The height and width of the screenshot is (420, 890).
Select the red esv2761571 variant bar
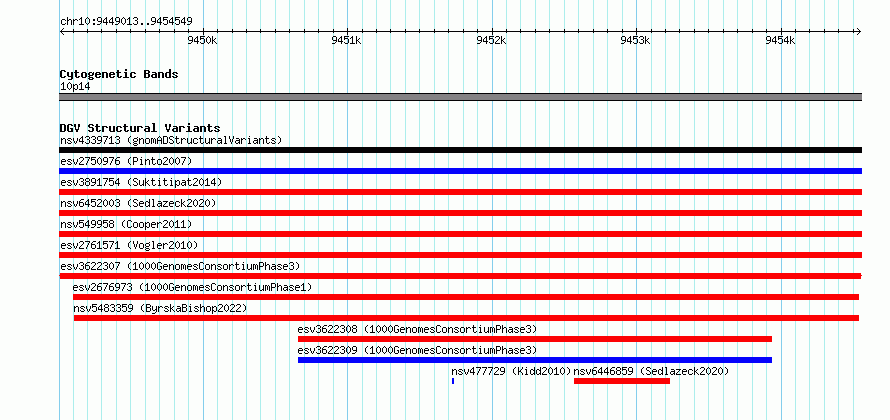coord(460,255)
